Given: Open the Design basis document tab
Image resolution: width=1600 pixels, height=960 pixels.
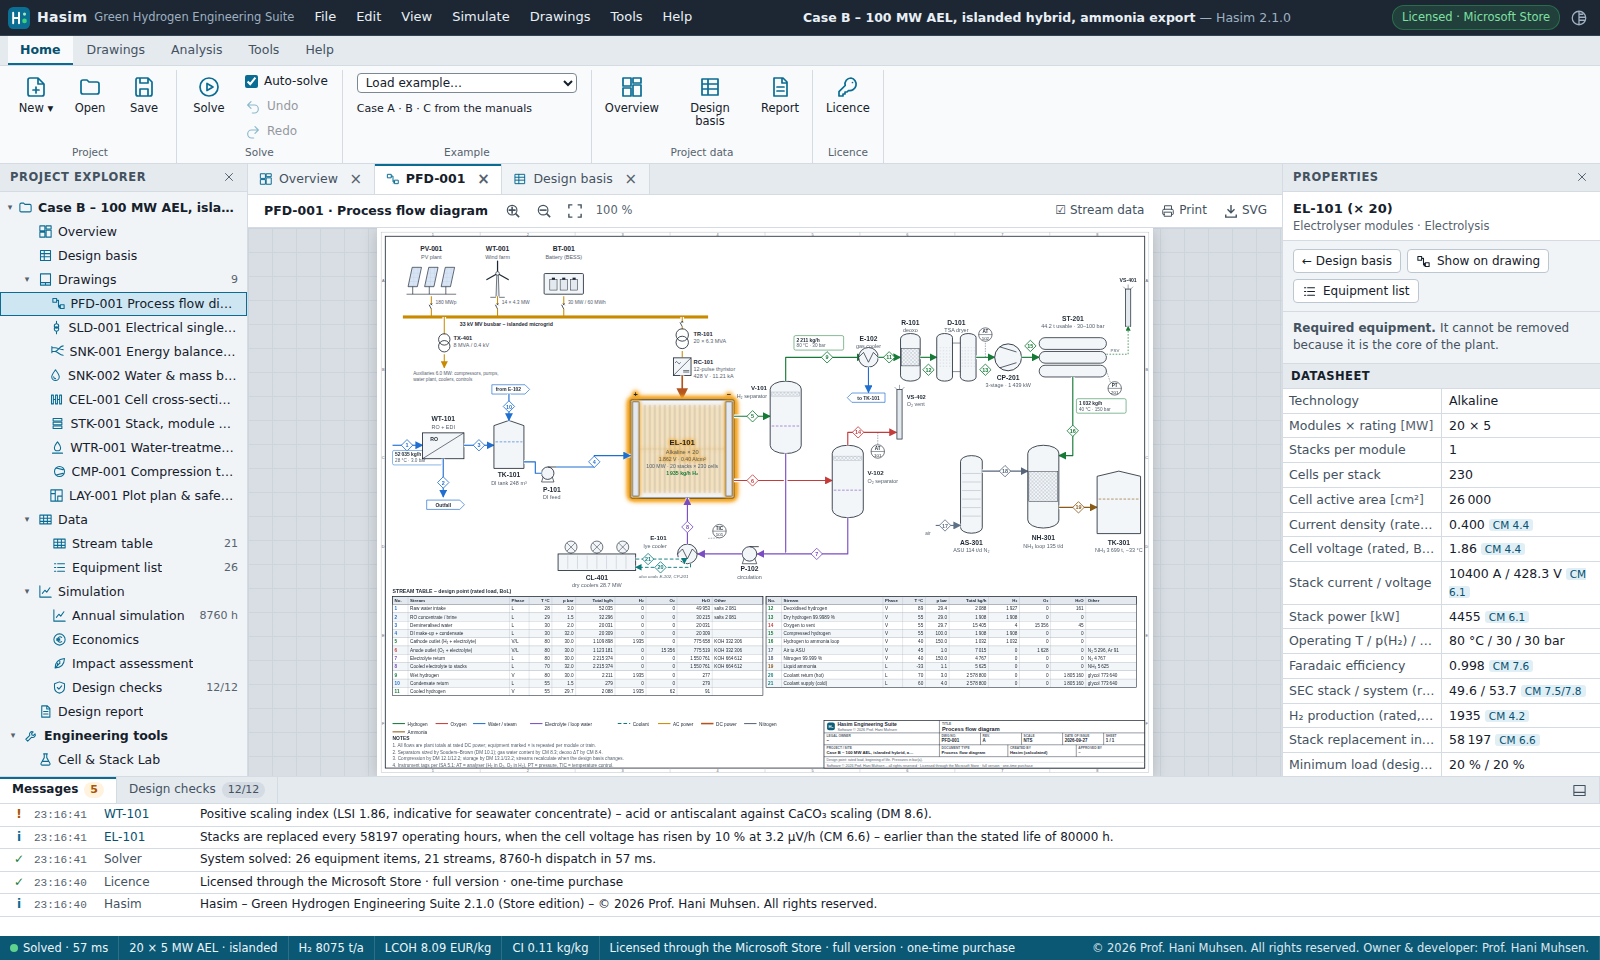Looking at the screenshot, I should click(573, 179).
